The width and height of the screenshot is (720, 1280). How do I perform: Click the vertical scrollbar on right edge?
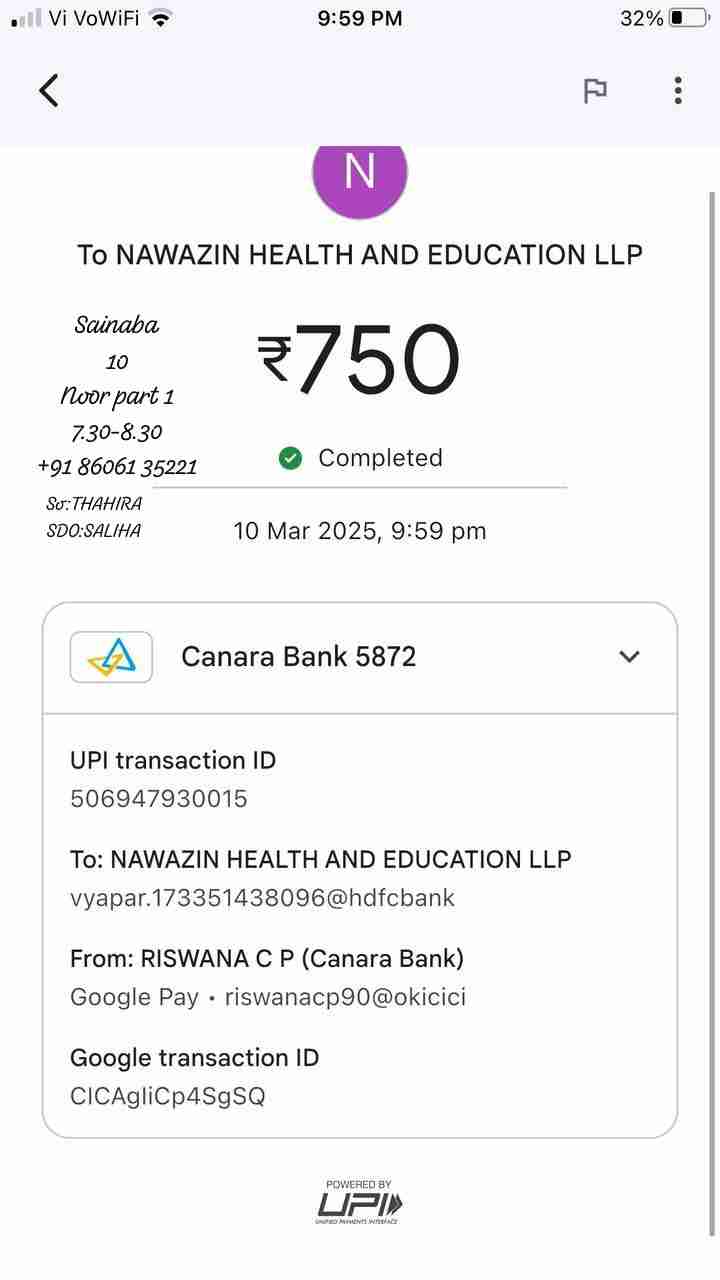click(x=712, y=700)
